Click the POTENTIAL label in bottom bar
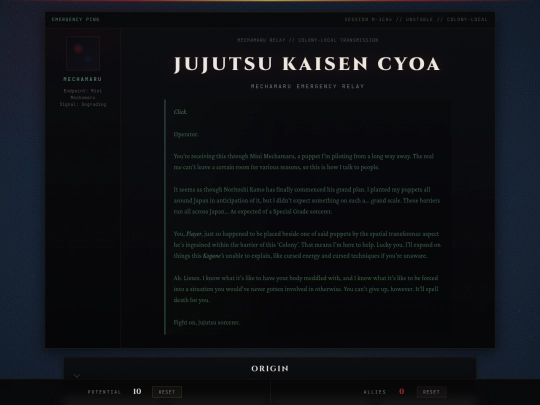Viewport: 540px width, 405px height. point(104,392)
